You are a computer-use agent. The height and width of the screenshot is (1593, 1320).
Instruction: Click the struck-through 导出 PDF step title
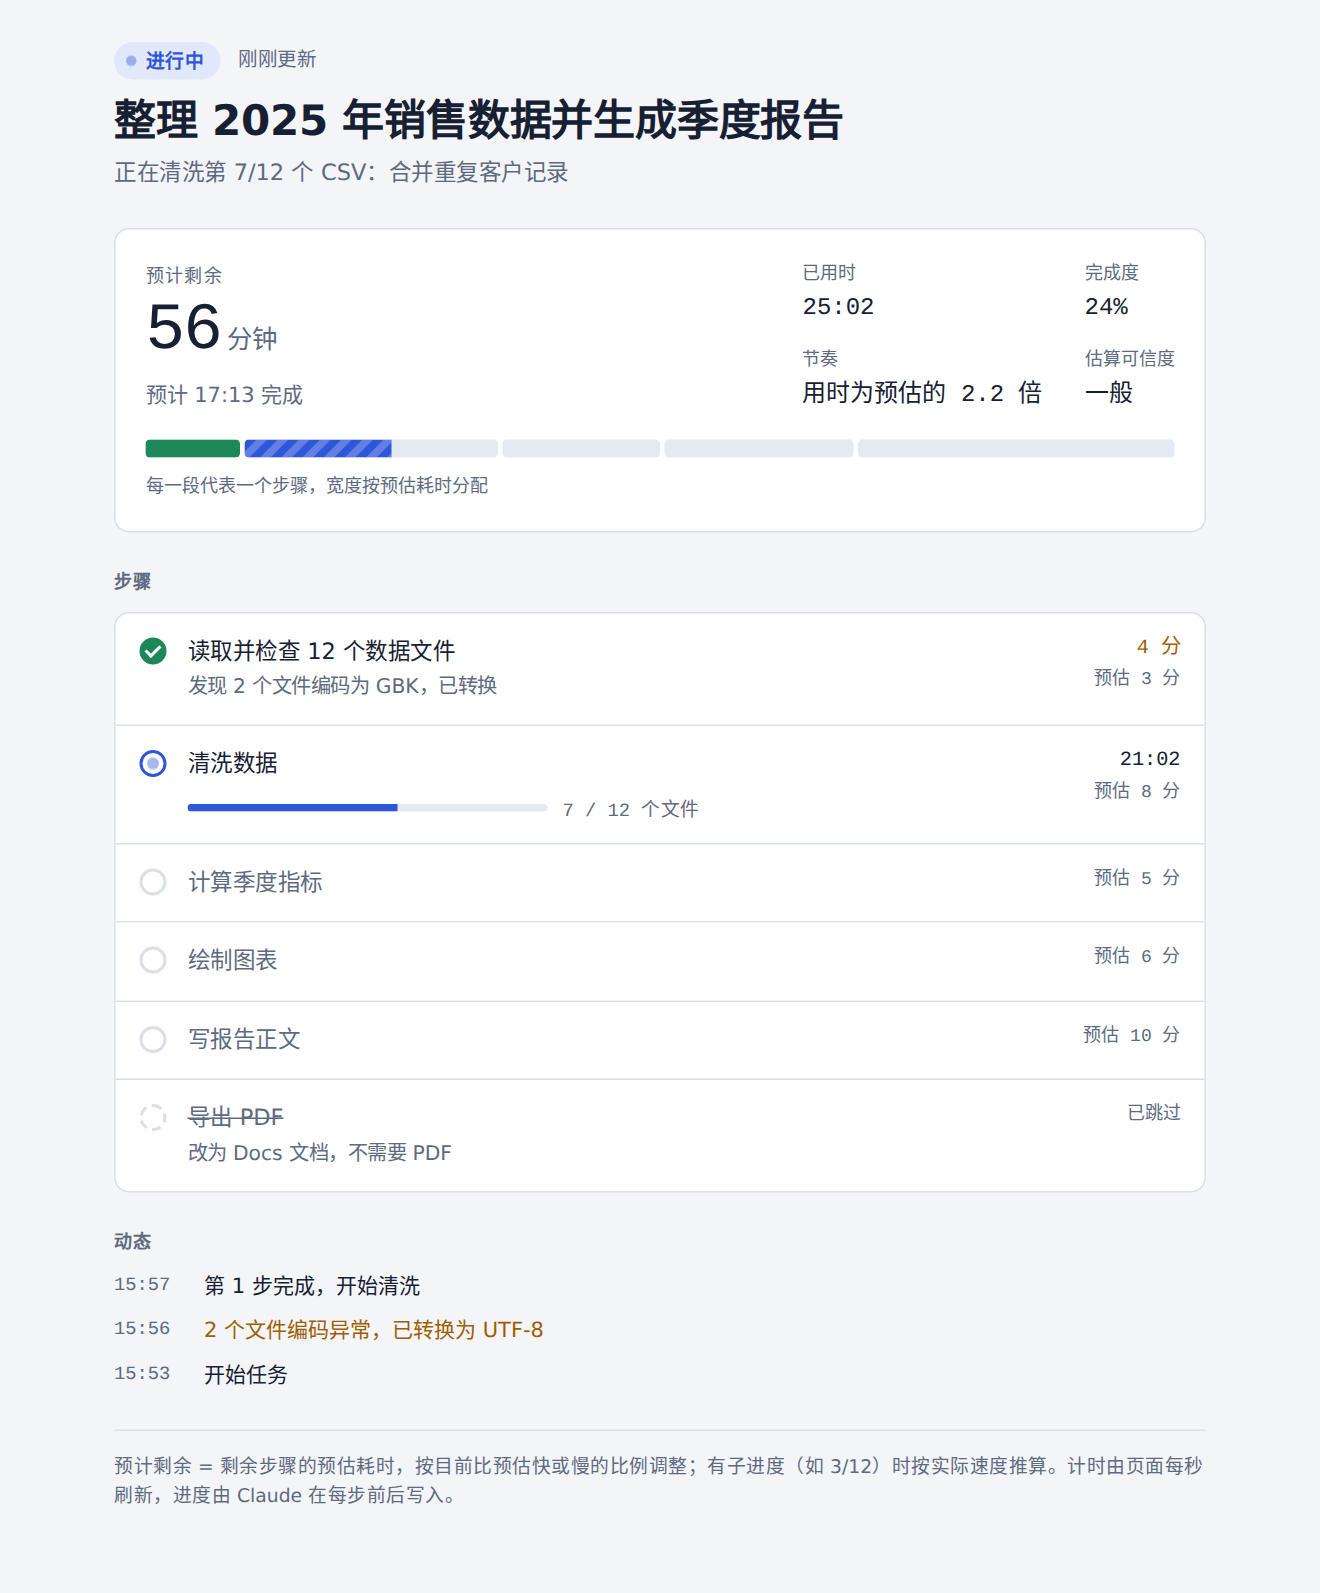coord(236,1117)
